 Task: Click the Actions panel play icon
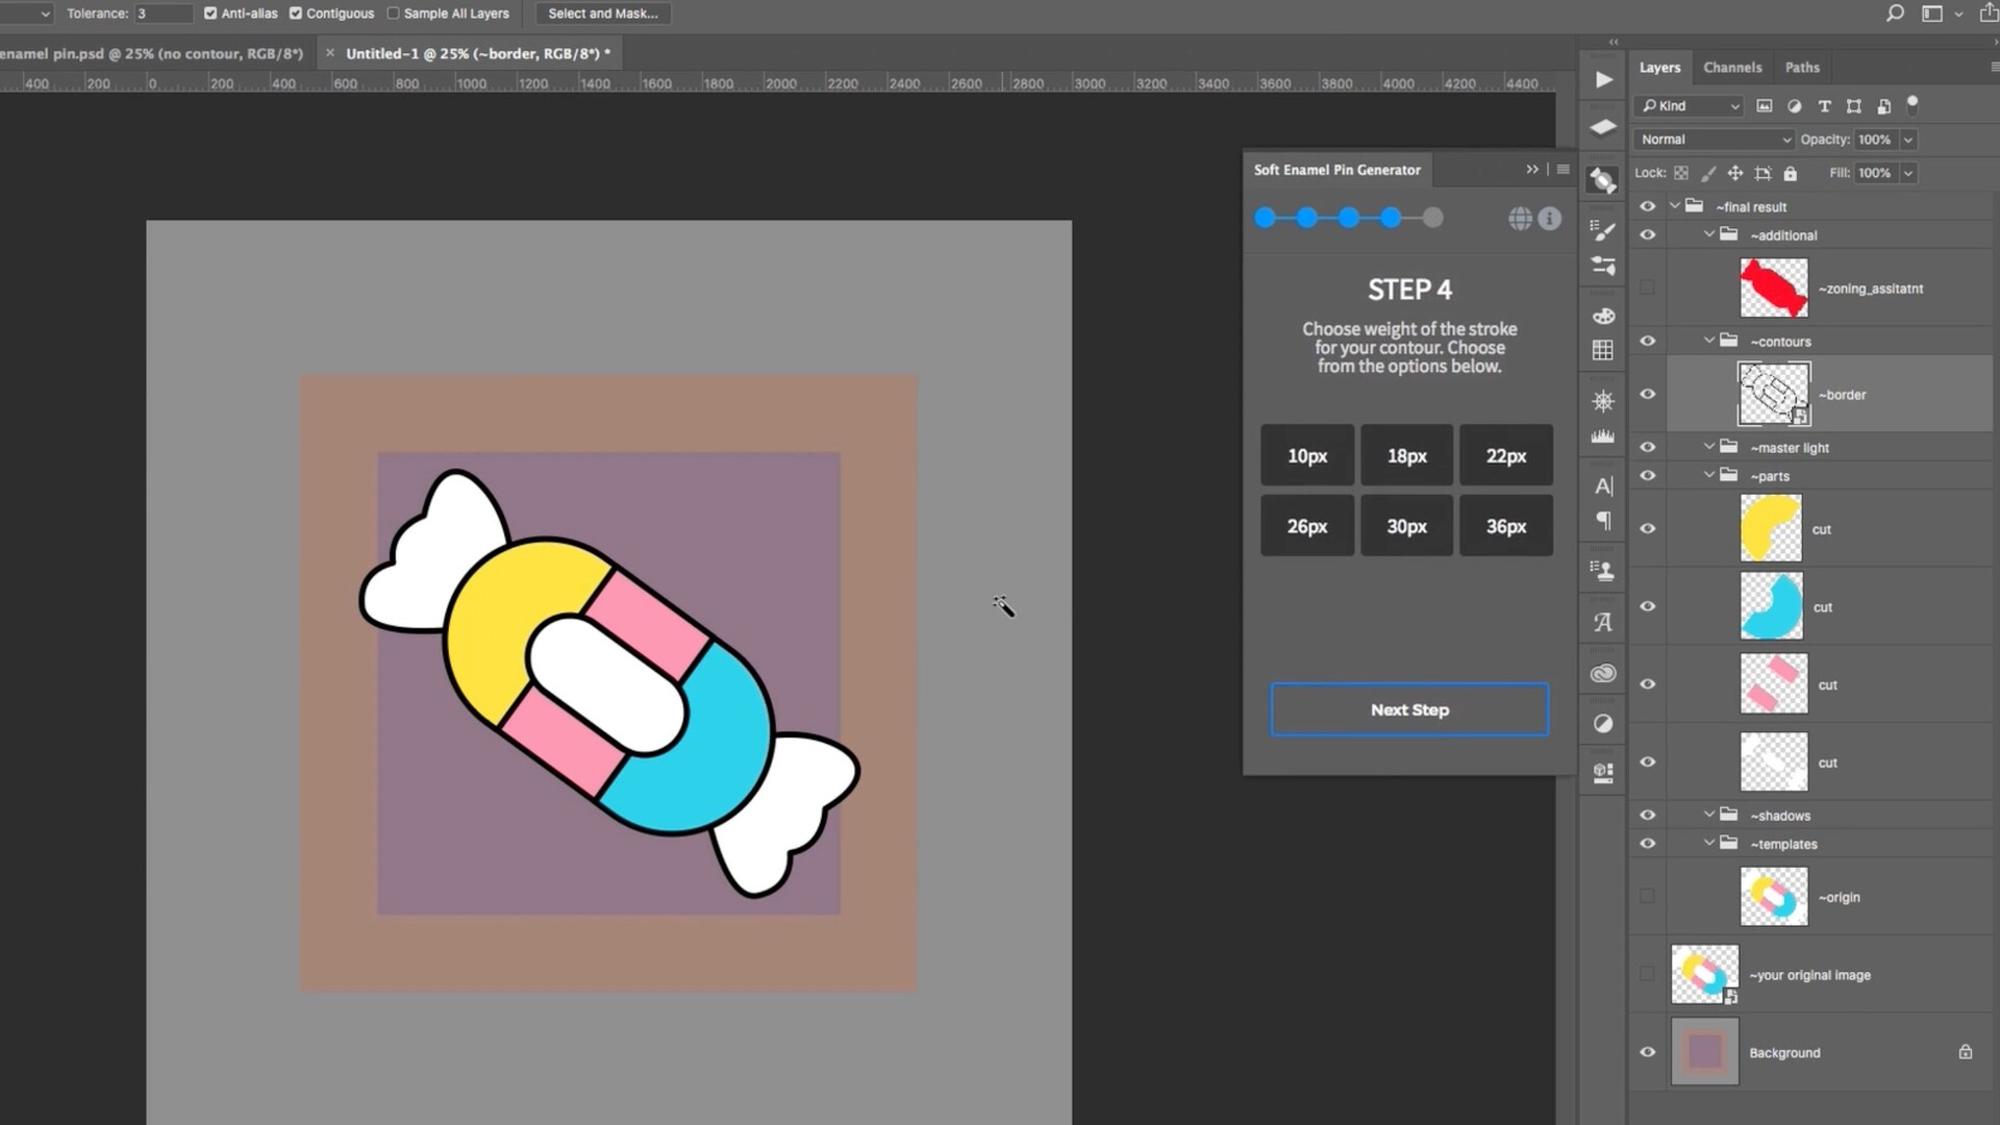(1603, 80)
